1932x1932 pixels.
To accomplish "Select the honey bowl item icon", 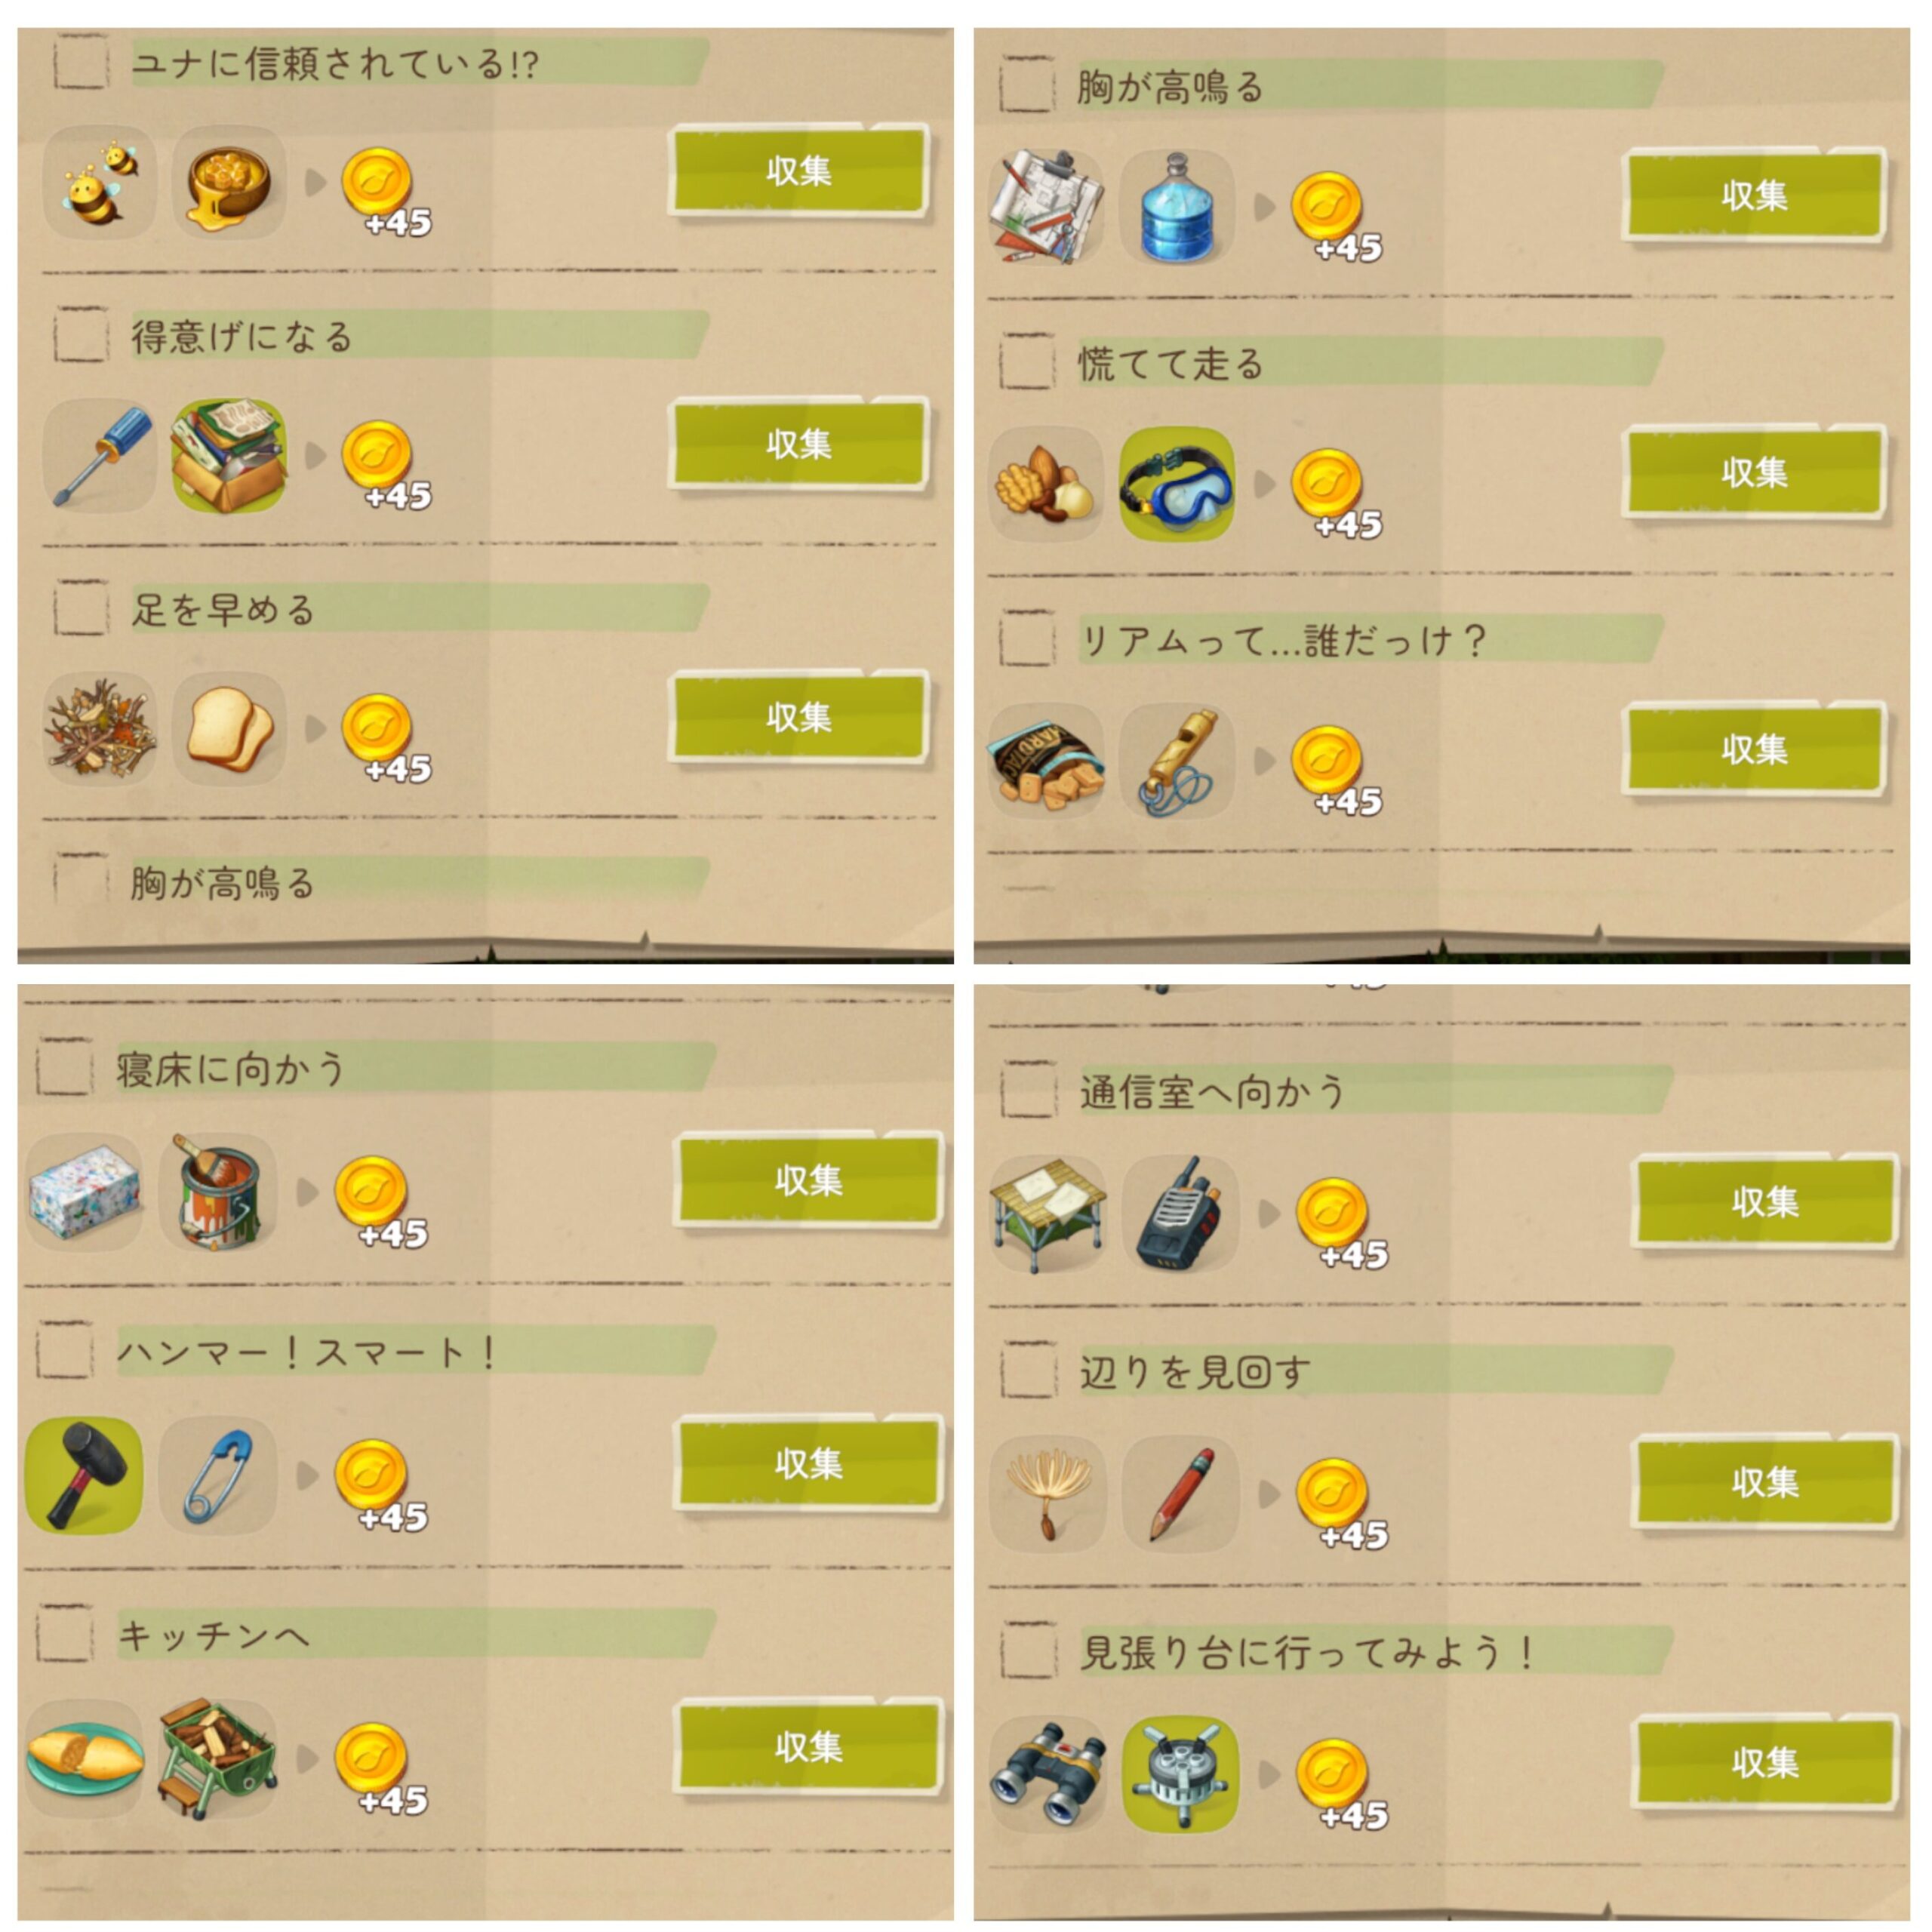I will 229,183.
